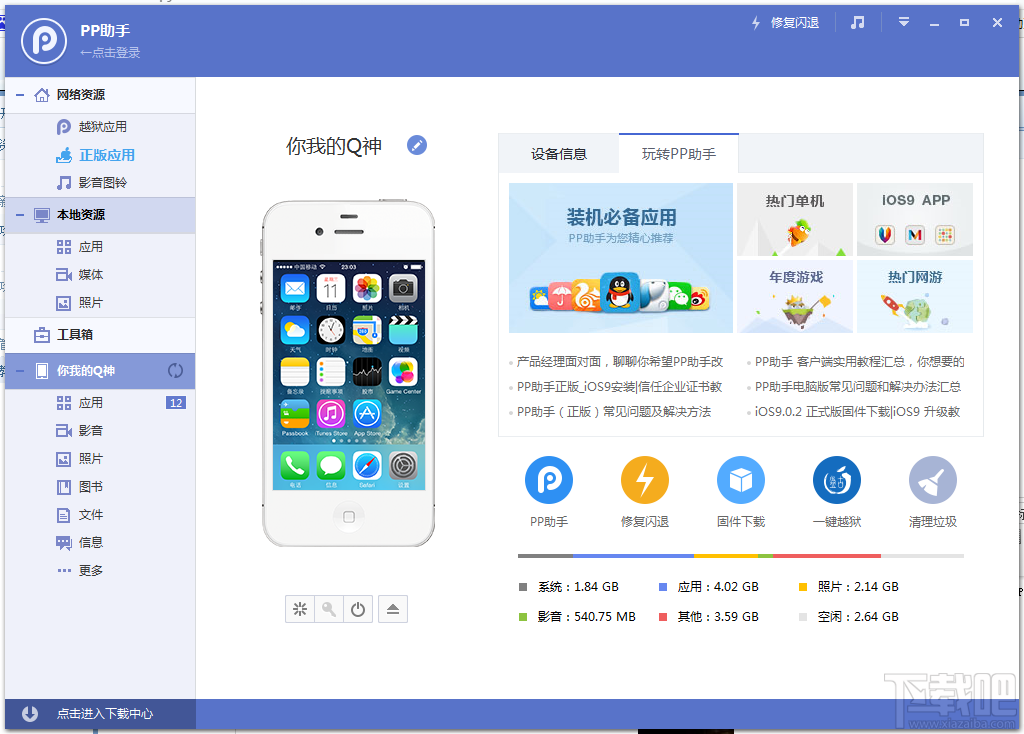Collapse the 本地资源 section
This screenshot has height=734, width=1024.
tap(20, 215)
